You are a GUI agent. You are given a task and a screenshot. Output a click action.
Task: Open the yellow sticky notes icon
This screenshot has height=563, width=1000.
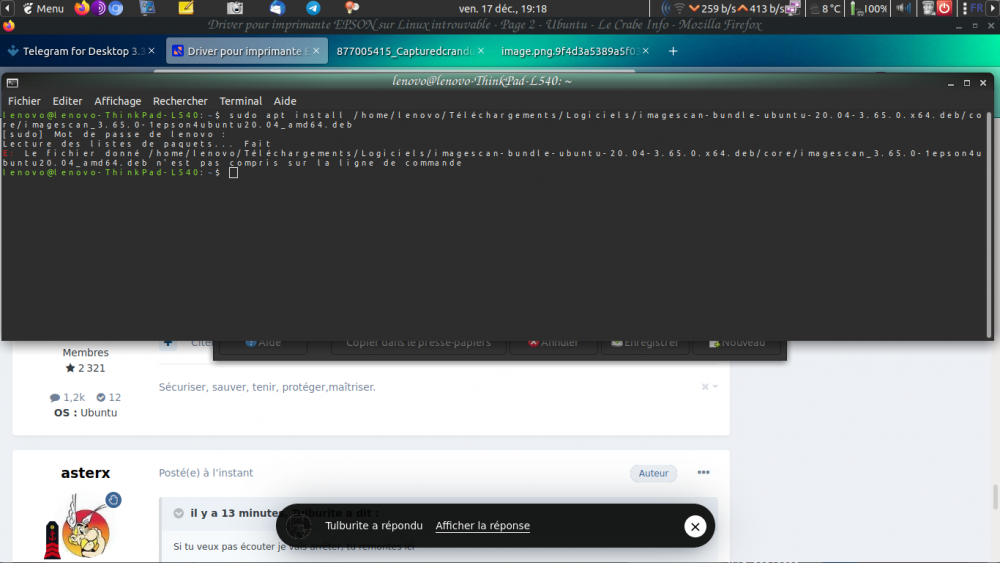point(186,8)
